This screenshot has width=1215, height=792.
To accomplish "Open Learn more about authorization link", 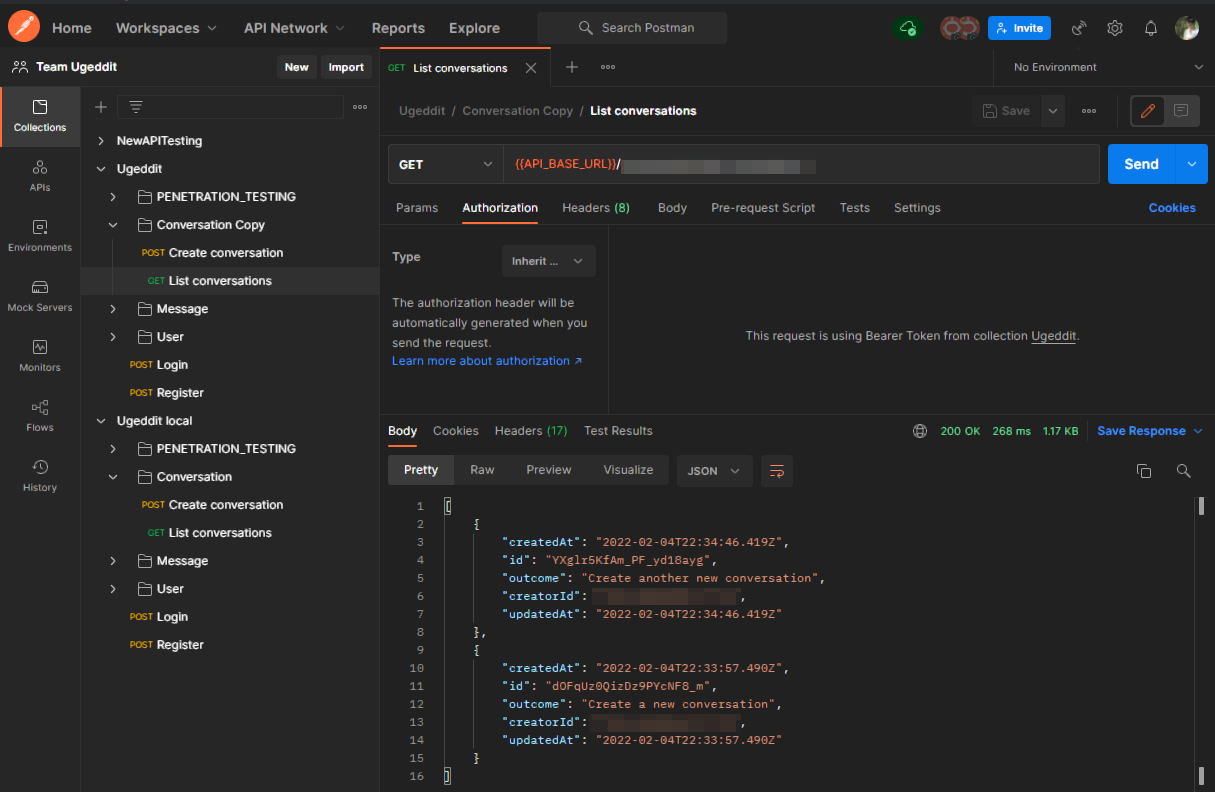I will [487, 361].
